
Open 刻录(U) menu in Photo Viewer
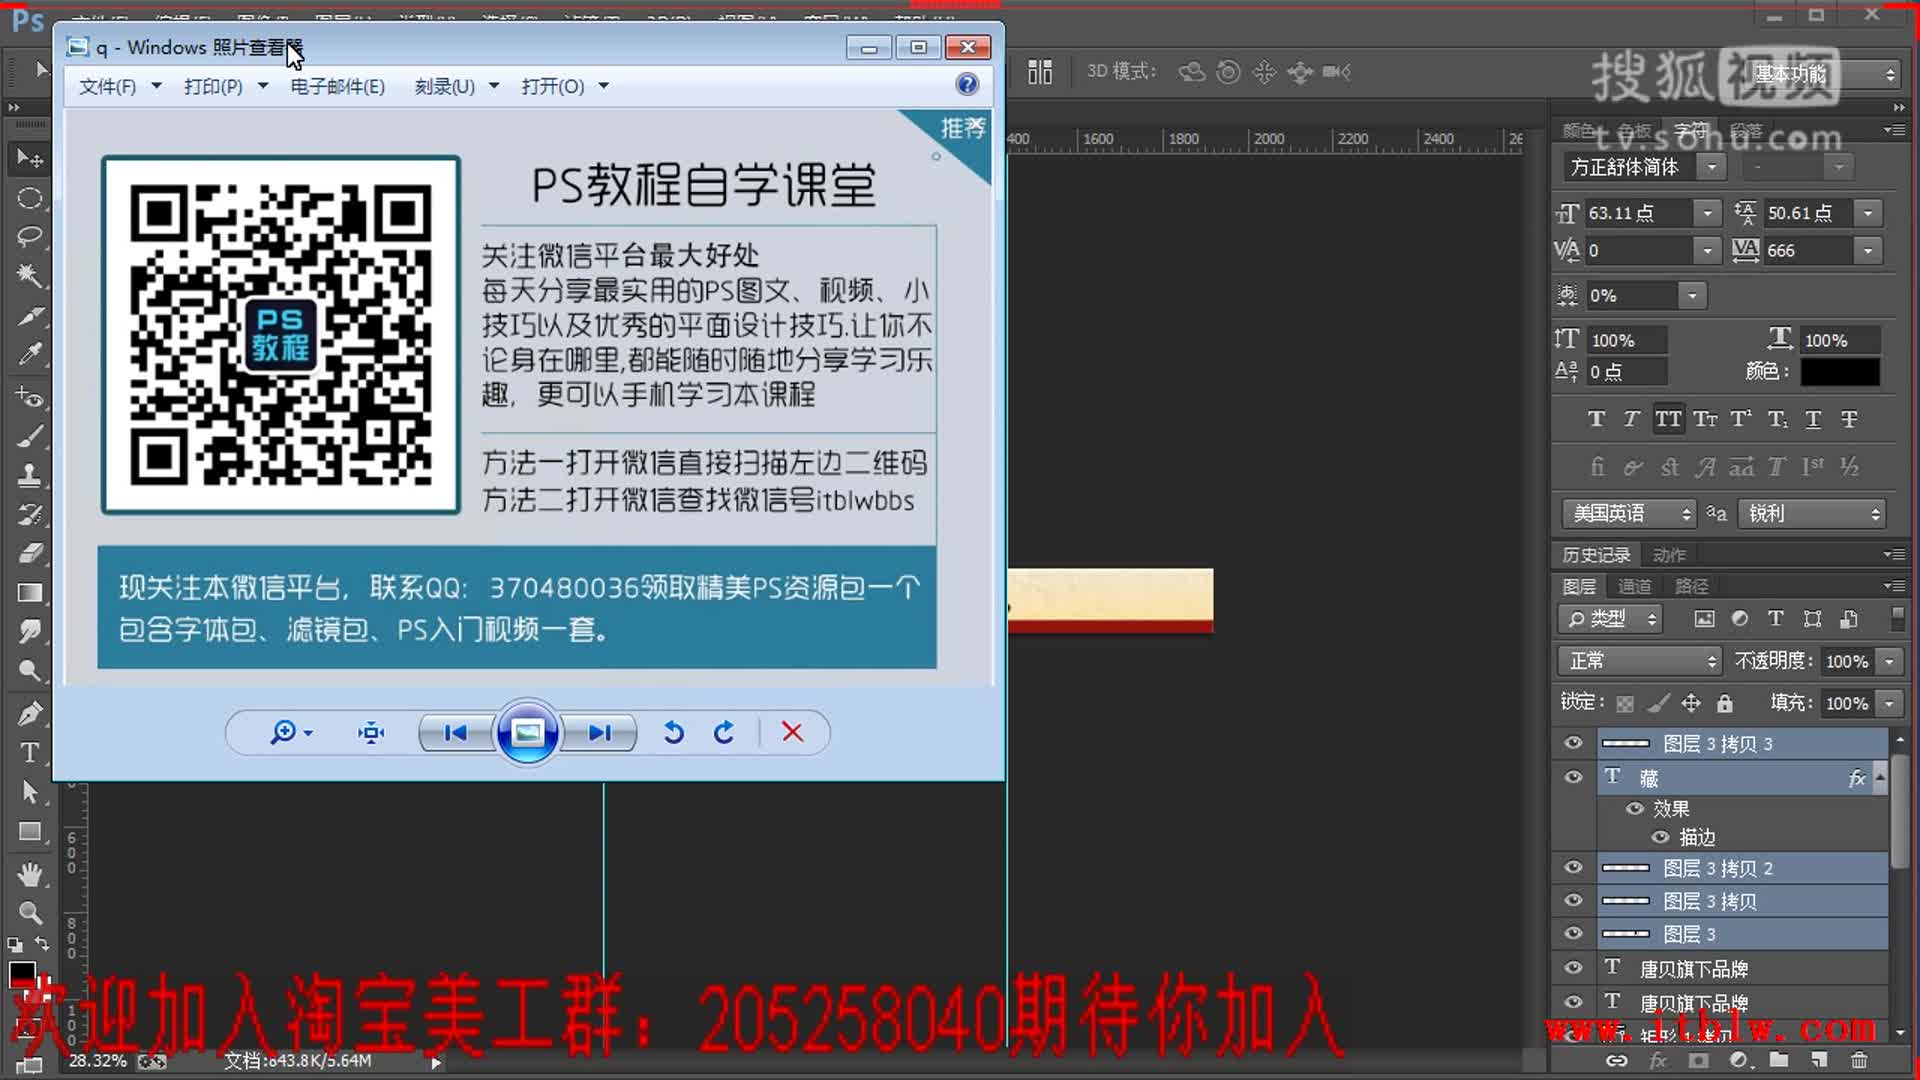pos(457,87)
